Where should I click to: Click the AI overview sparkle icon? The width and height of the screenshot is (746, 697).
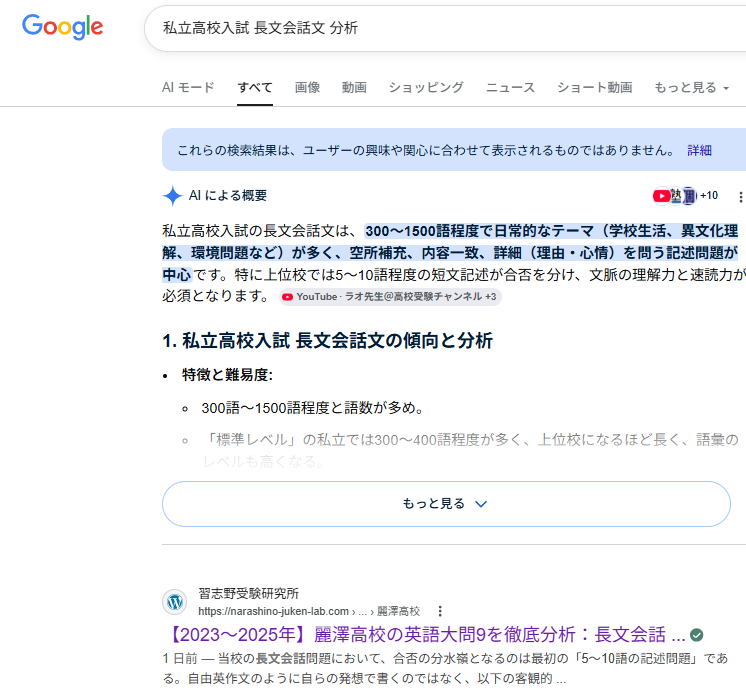pos(172,196)
